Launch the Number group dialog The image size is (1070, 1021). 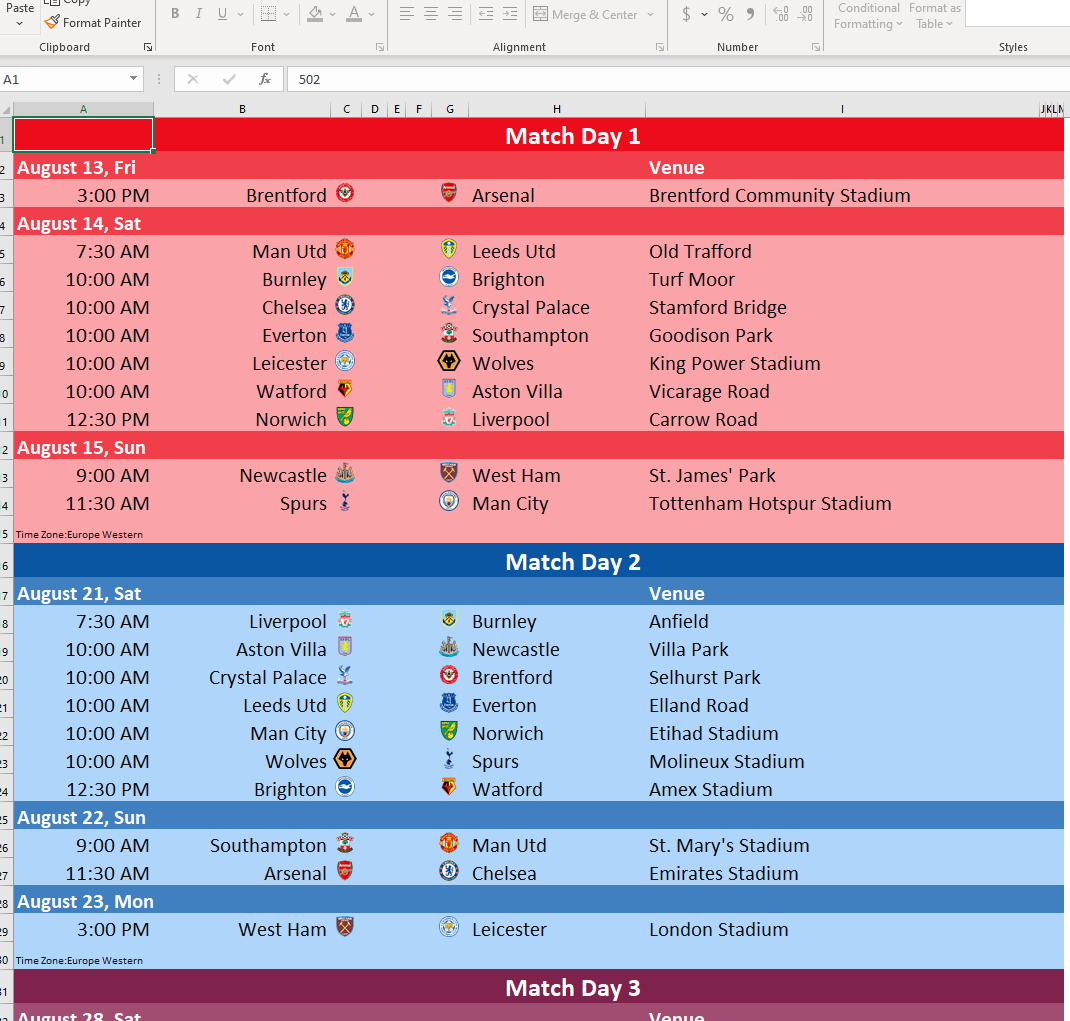click(x=815, y=47)
